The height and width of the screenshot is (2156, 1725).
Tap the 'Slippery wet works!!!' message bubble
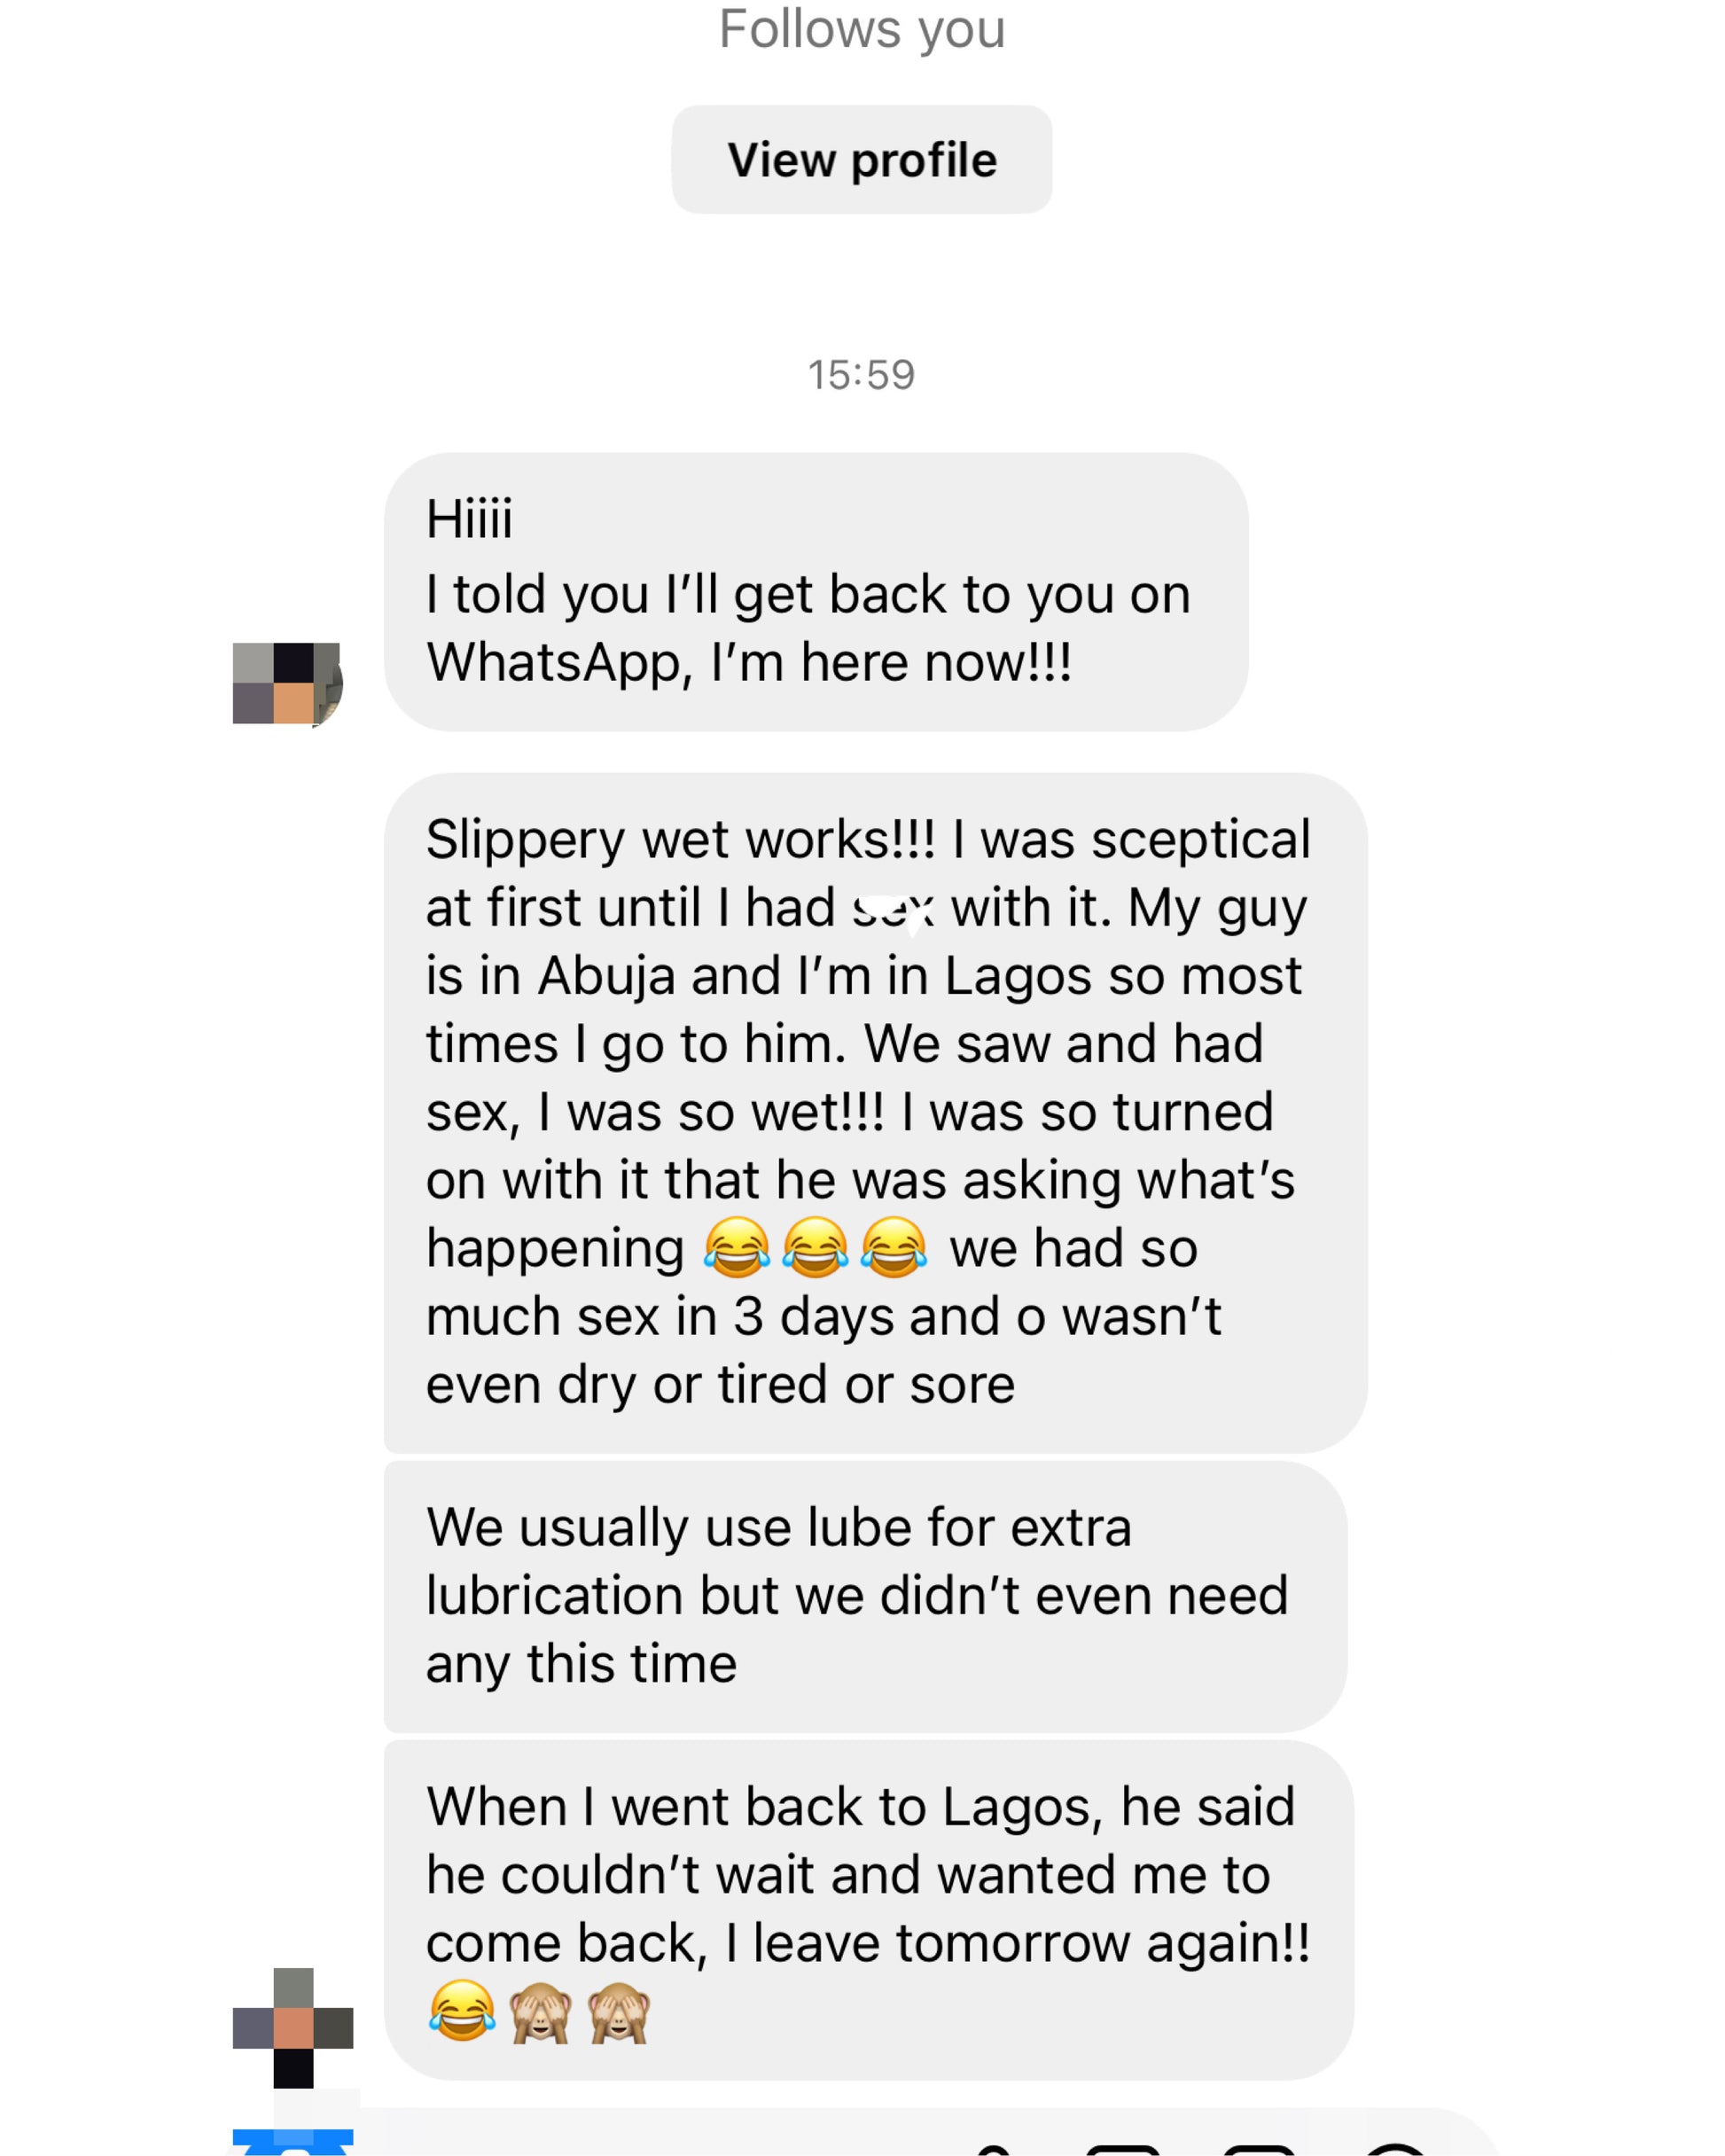click(x=875, y=1111)
